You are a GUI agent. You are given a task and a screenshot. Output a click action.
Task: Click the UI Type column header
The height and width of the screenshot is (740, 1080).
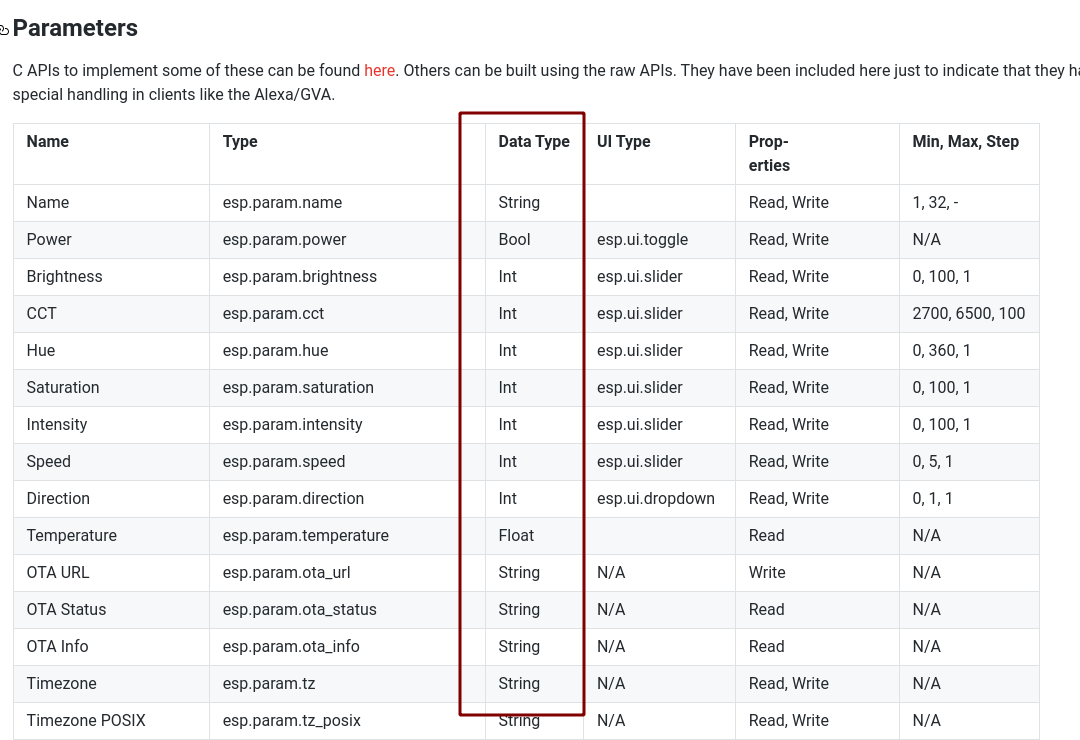[623, 141]
